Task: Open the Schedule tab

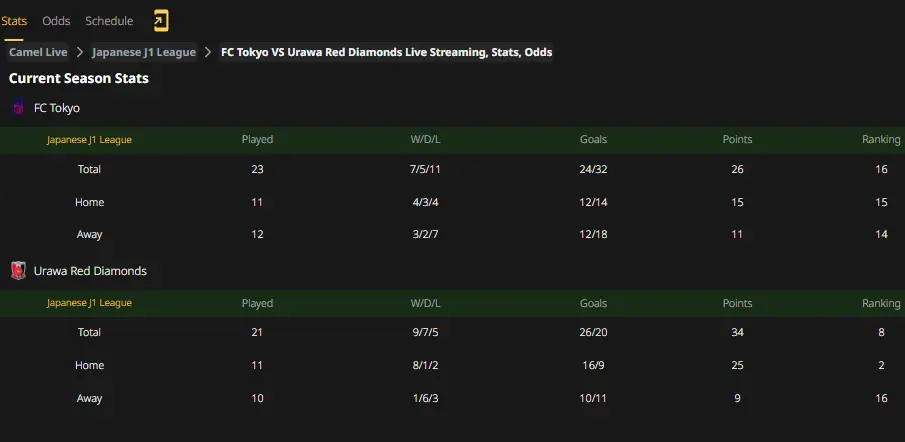Action: 109,21
